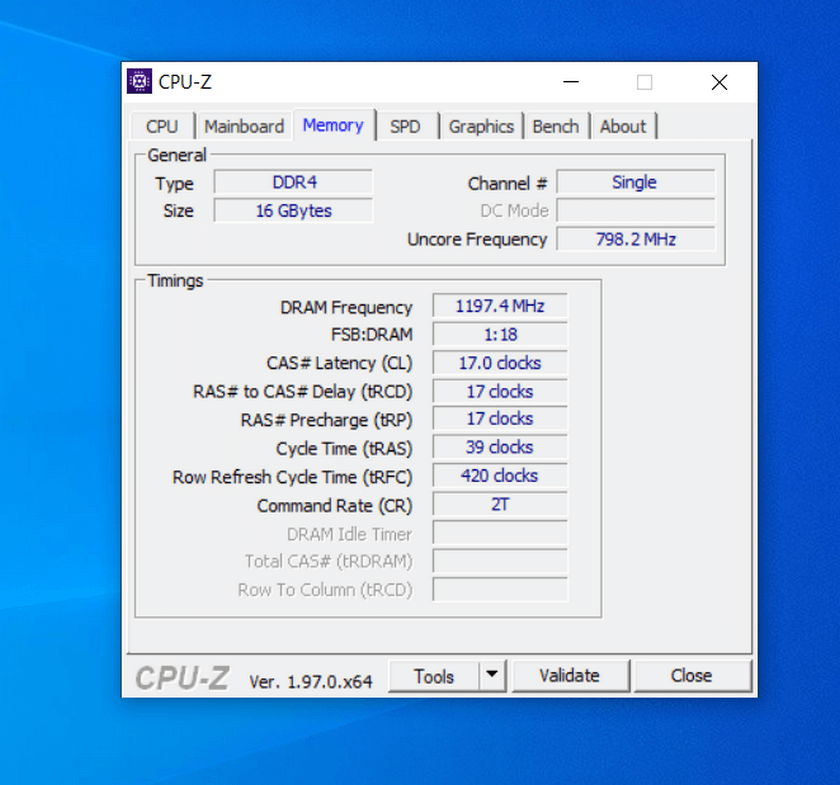Click the Tools button

(433, 677)
